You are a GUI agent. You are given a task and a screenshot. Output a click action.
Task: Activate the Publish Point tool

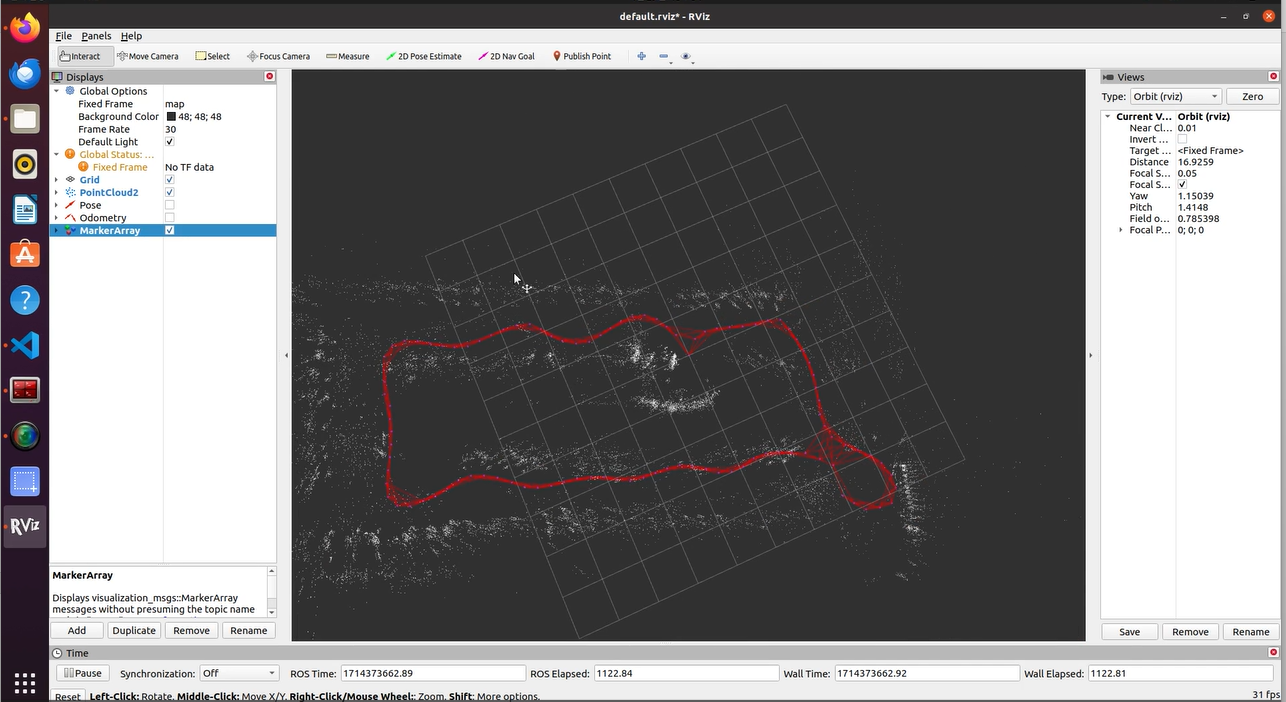click(582, 56)
